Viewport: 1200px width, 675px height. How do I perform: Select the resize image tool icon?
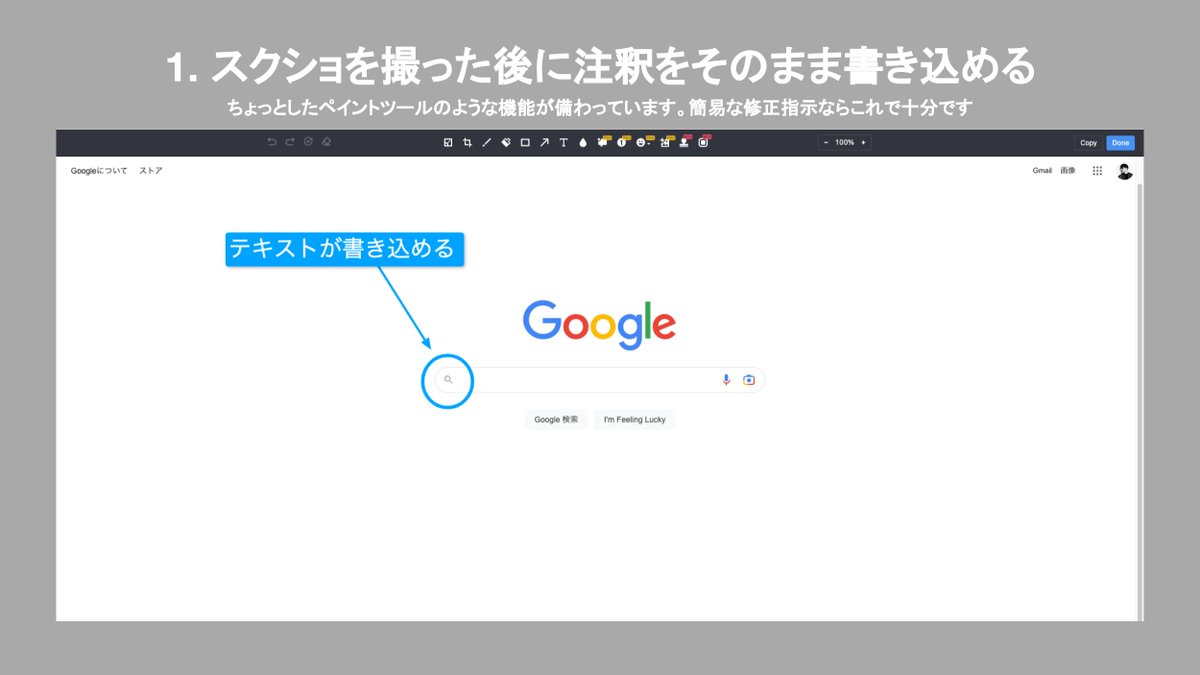pos(448,142)
